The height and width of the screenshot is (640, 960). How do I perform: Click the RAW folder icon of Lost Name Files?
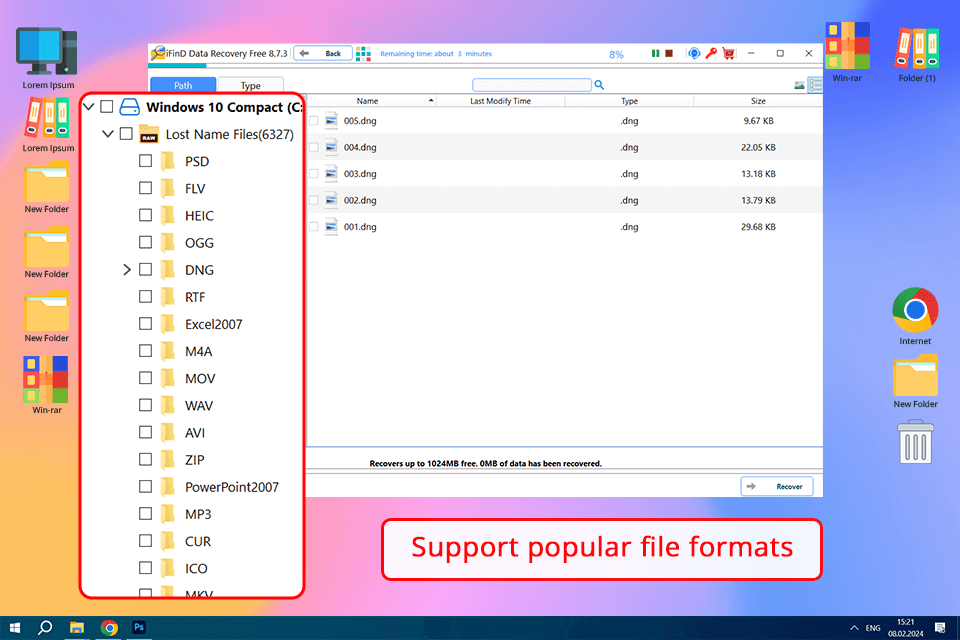149,134
